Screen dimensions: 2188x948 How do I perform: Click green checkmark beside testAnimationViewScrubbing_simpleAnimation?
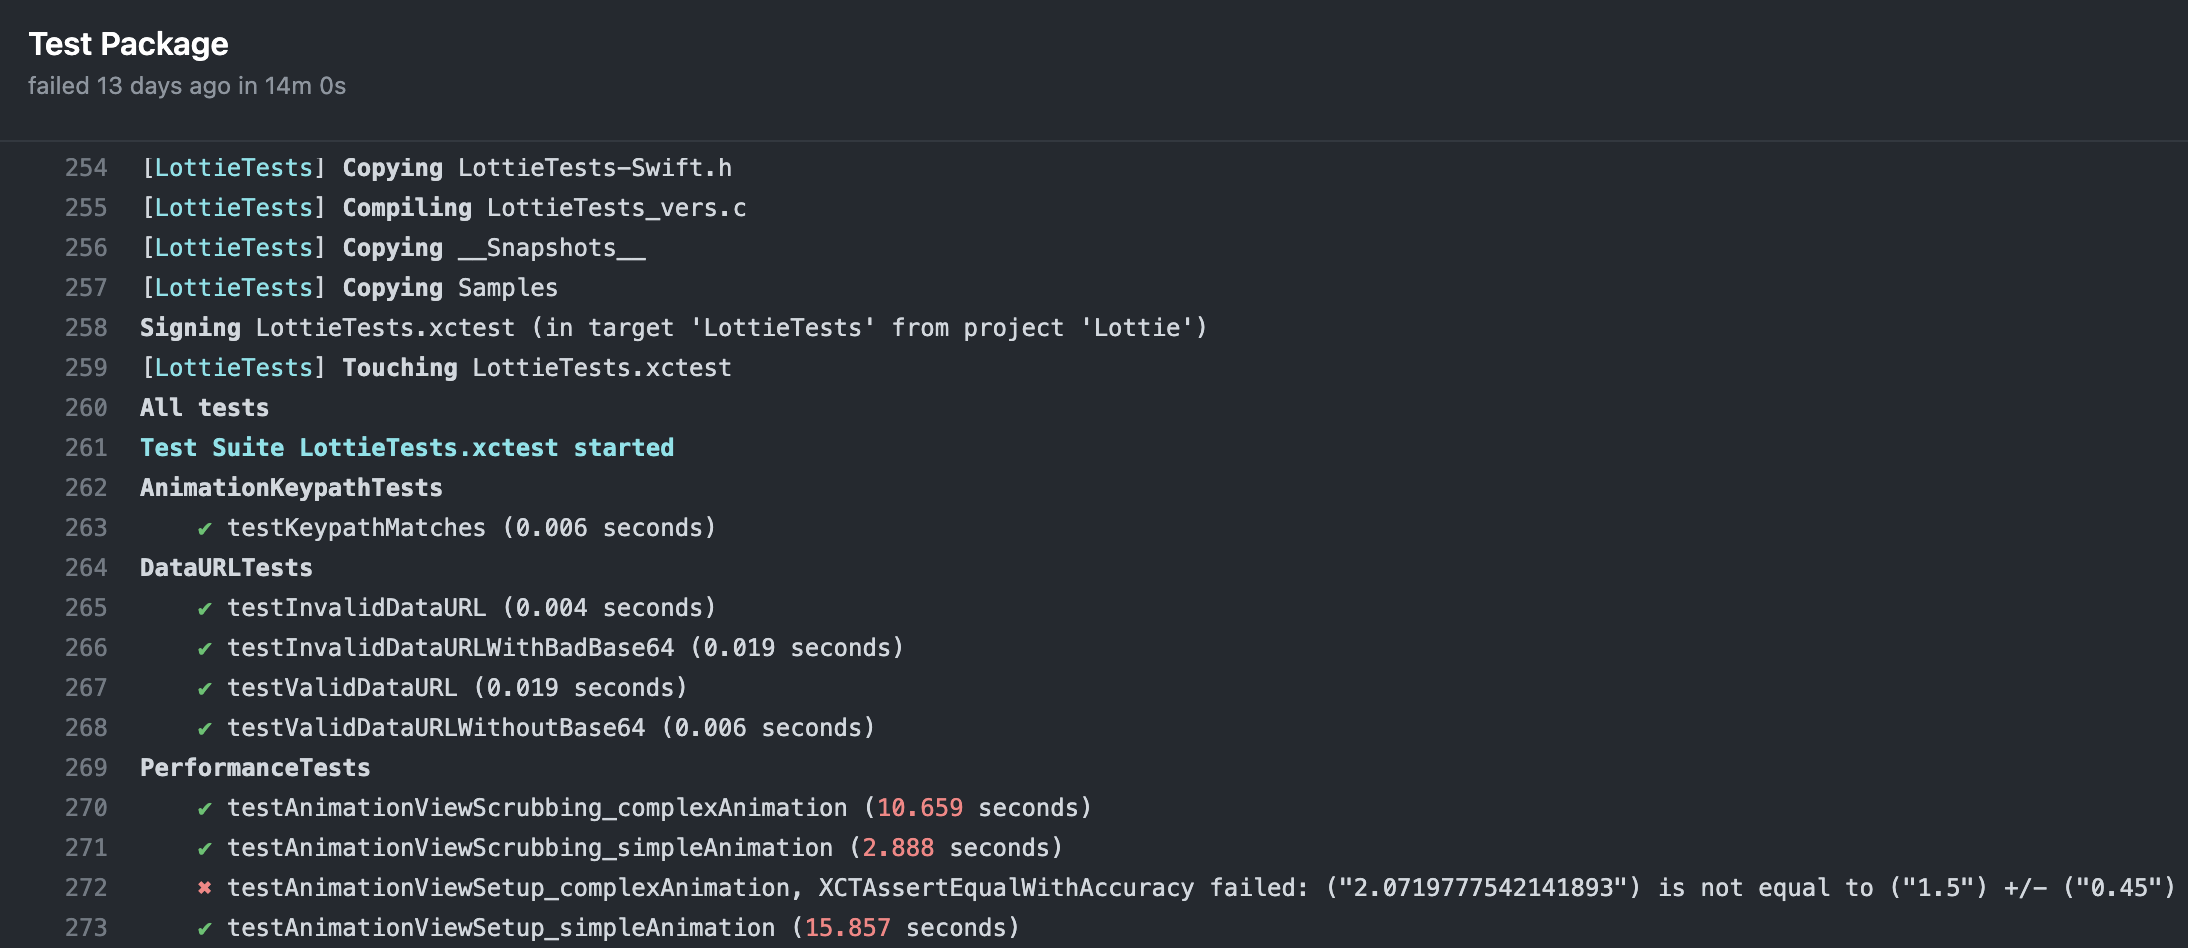coord(205,849)
